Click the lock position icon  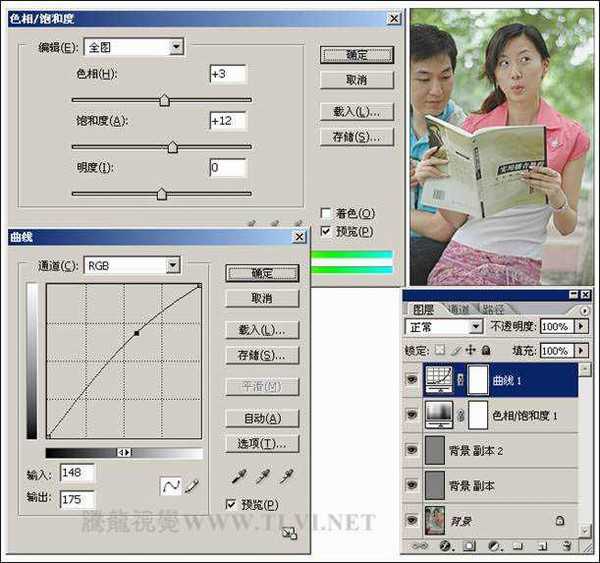(471, 351)
